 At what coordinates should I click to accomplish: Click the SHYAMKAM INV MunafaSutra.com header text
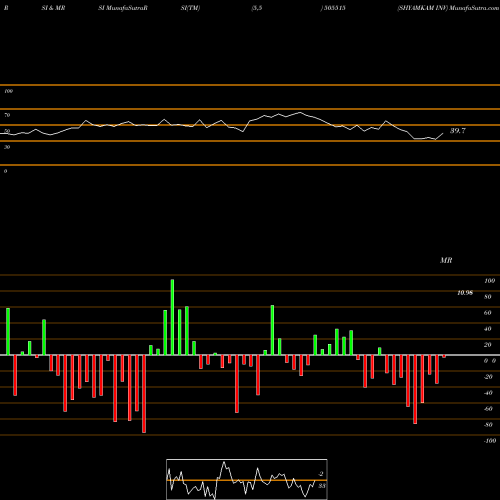point(448,8)
